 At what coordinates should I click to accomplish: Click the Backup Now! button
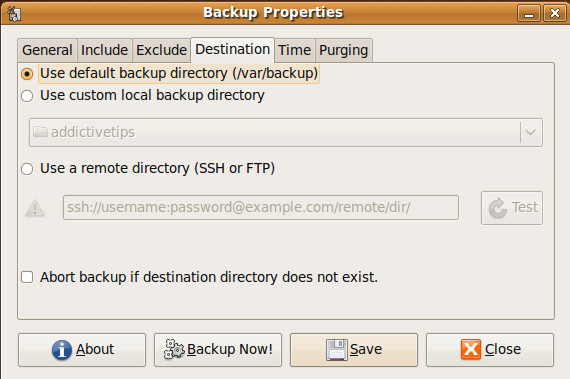click(218, 350)
